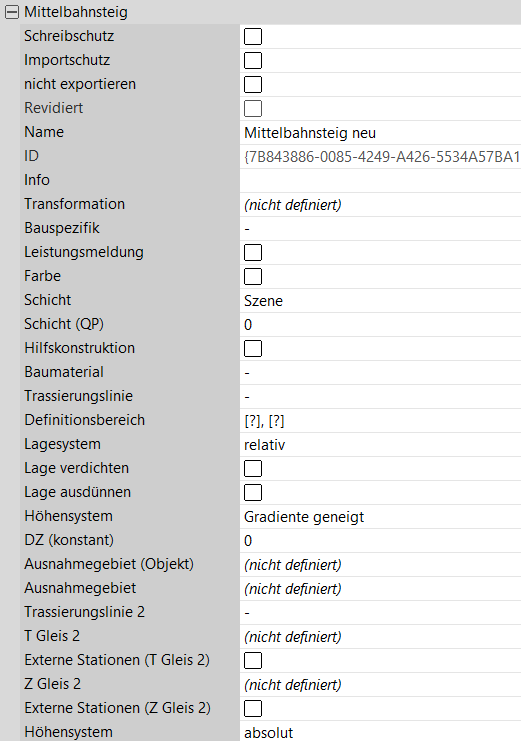Open the Schicht value Szene
This screenshot has height=741, width=521.
tap(380, 301)
